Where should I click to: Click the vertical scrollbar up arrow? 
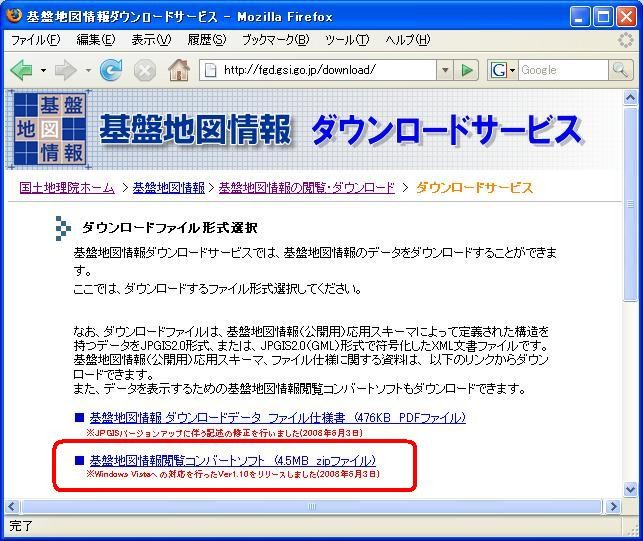tap(630, 98)
